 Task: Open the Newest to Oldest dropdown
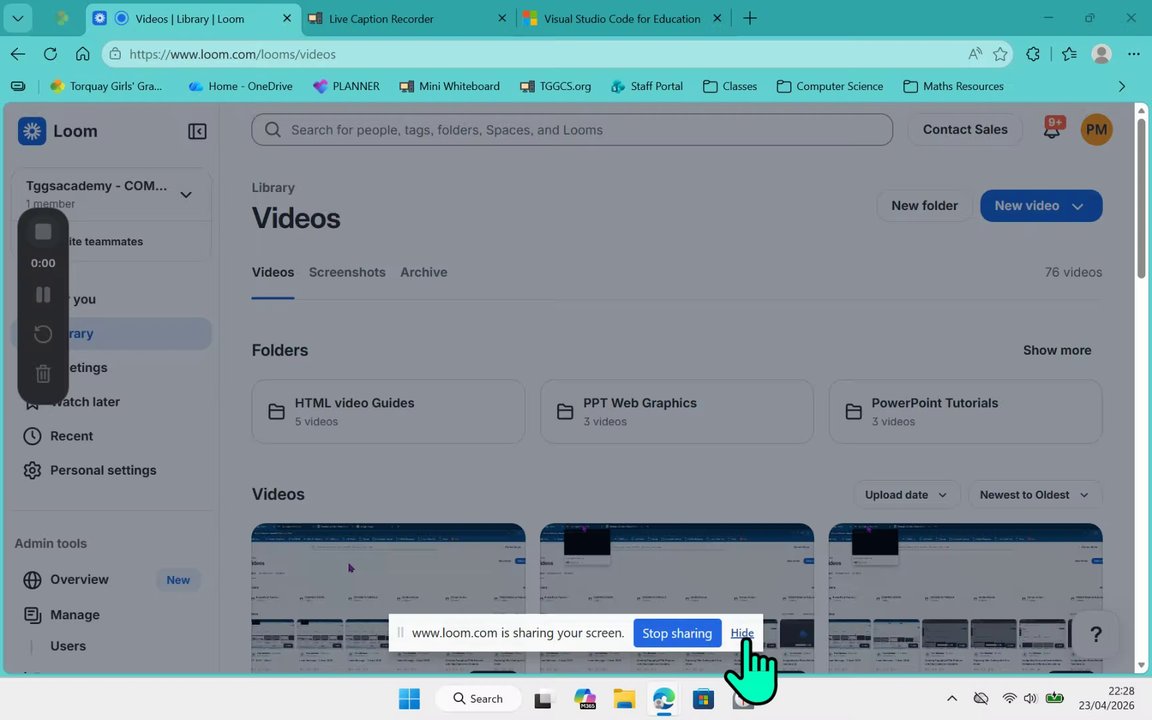pyautogui.click(x=1034, y=495)
